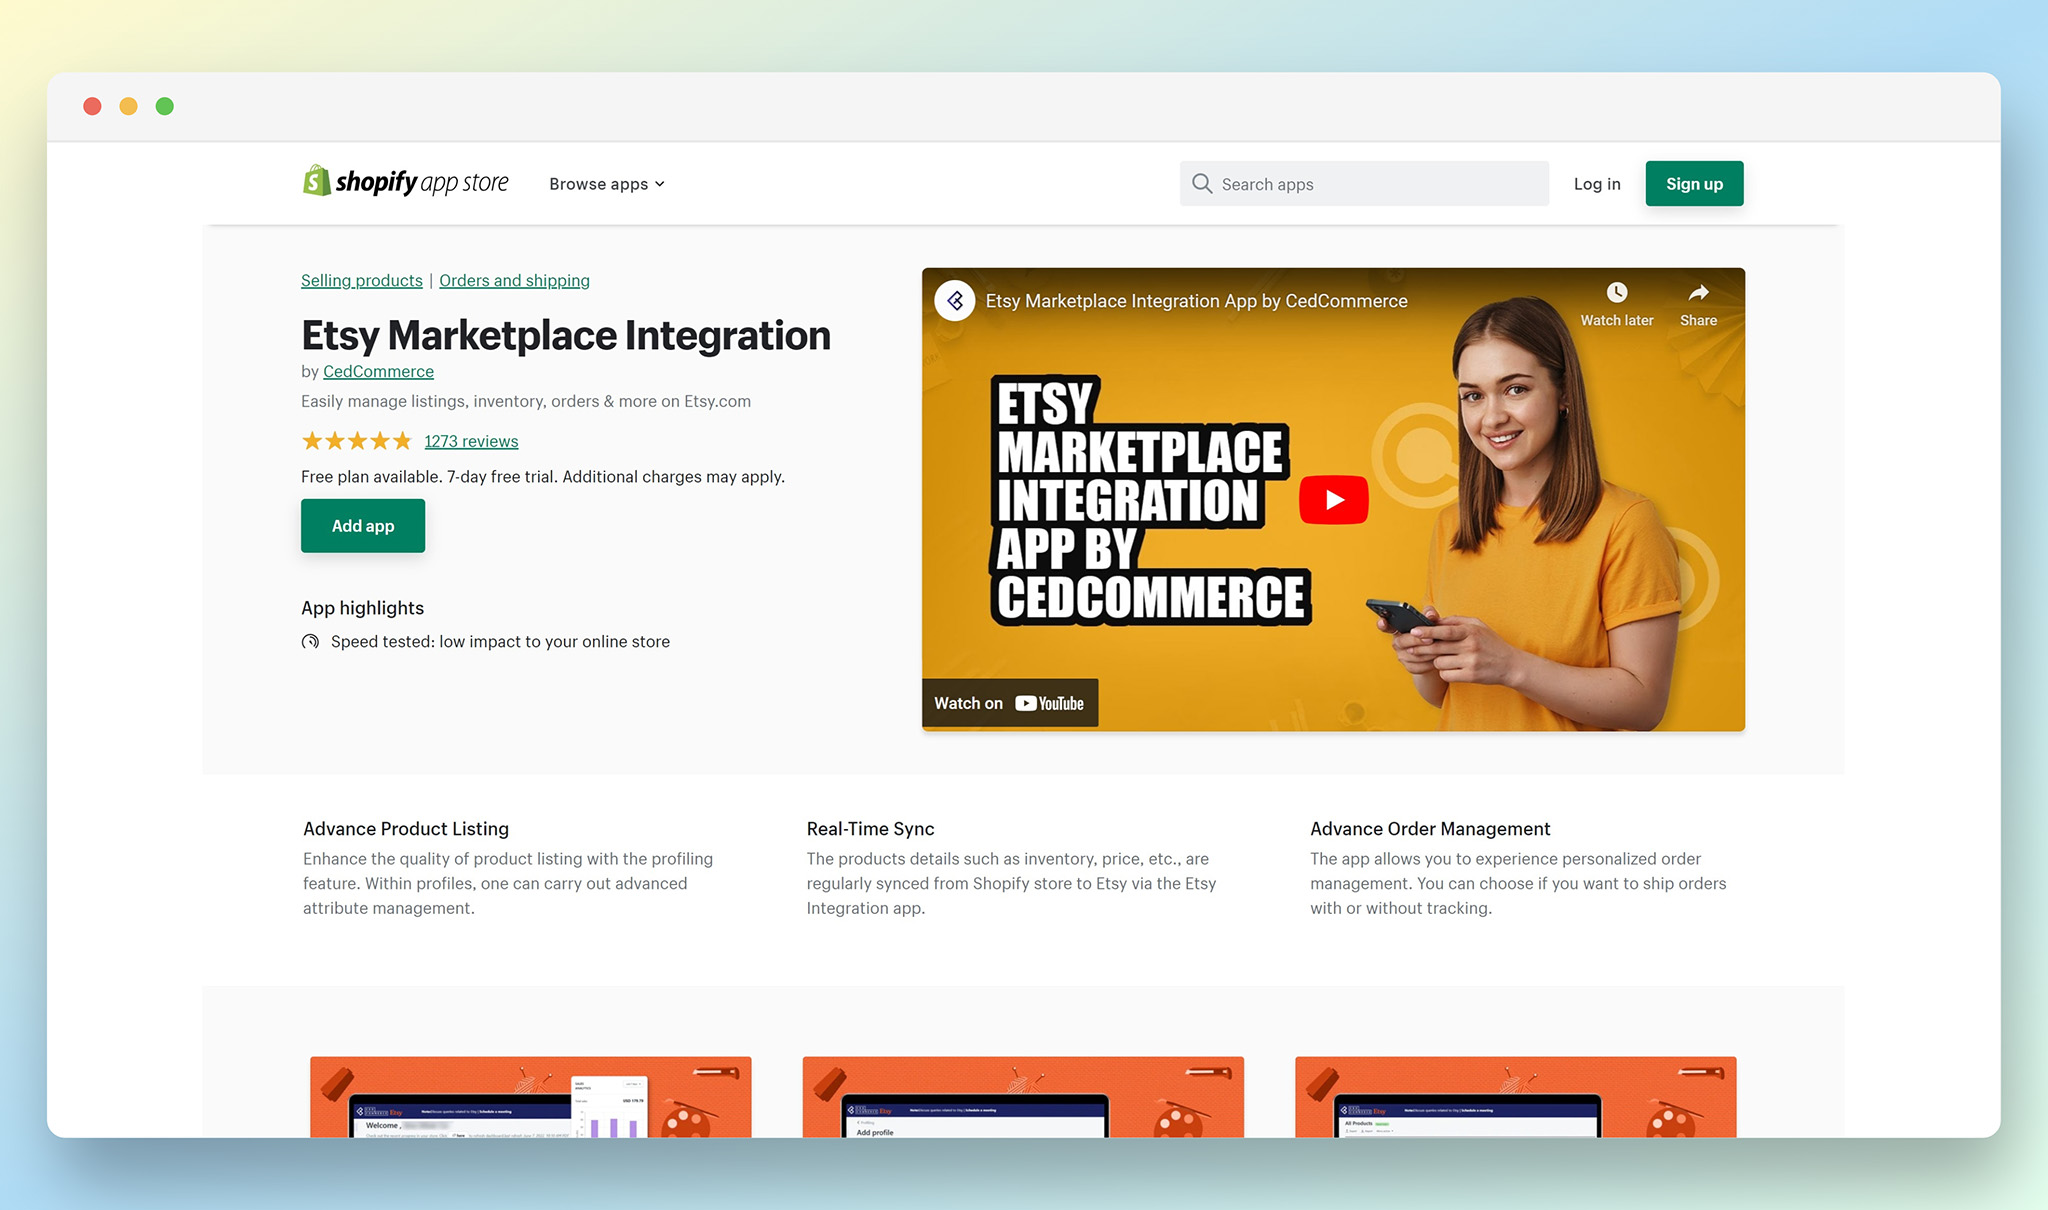Click the Share arrow icon on video
This screenshot has height=1210, width=2048.
(1698, 293)
